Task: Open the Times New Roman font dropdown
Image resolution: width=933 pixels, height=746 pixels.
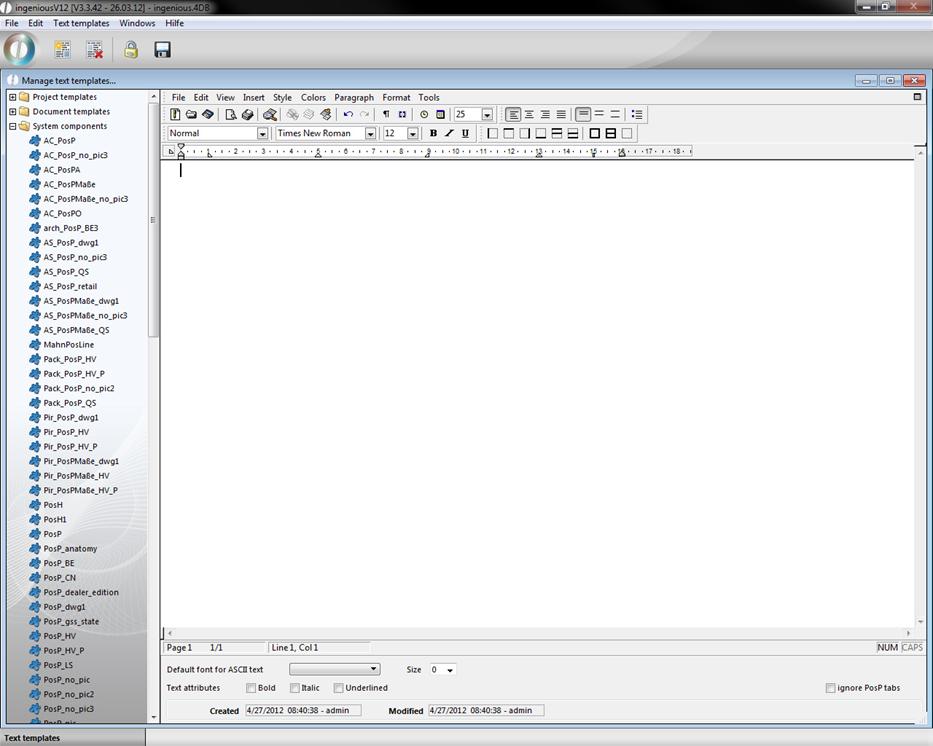Action: [370, 134]
